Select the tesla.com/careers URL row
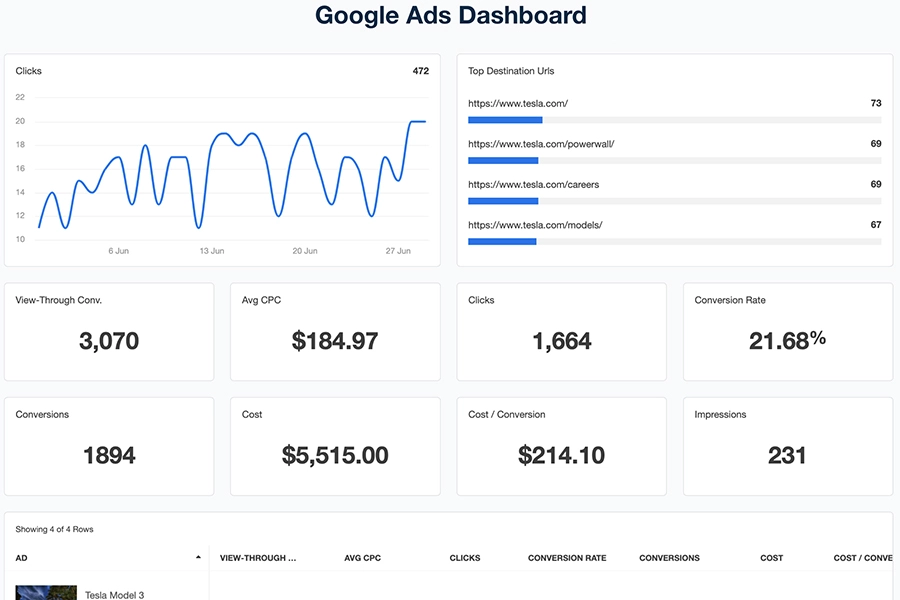 [x=534, y=185]
